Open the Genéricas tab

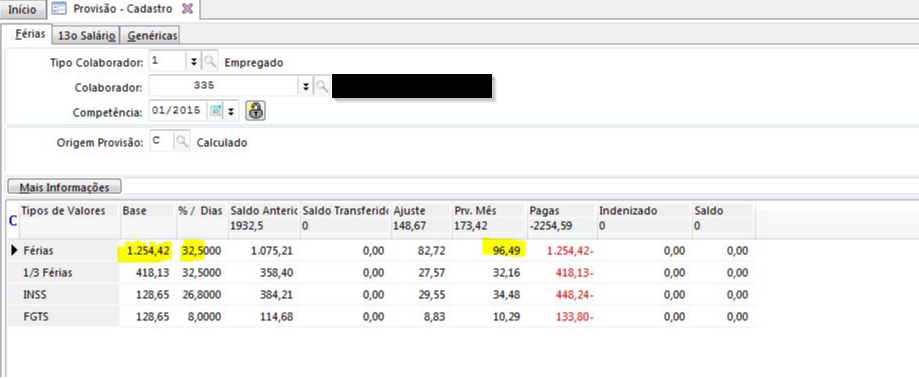click(x=152, y=36)
